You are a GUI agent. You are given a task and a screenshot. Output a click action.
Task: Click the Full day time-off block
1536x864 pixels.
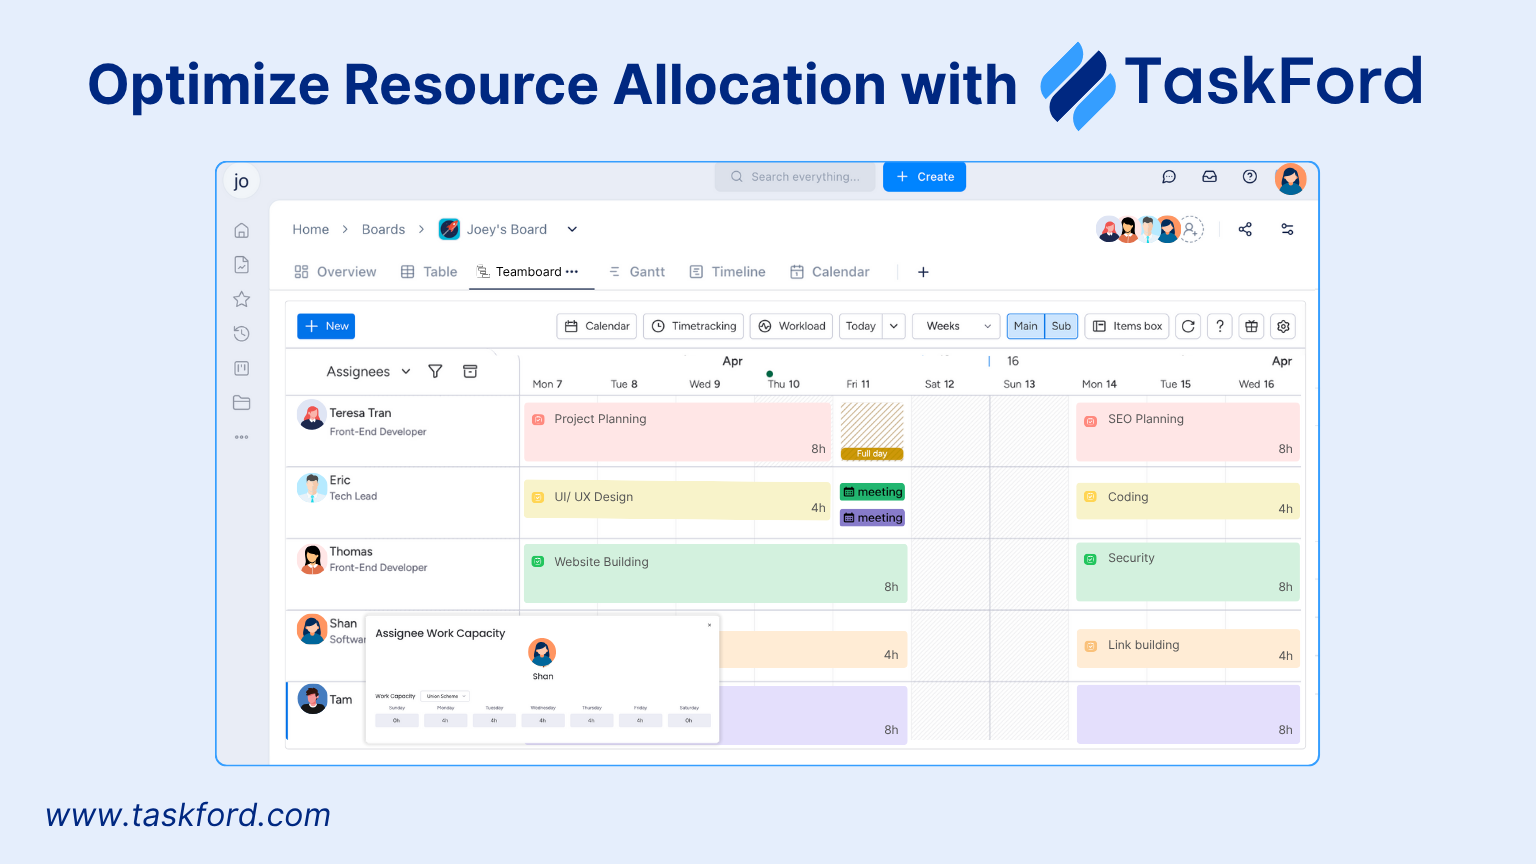coord(872,431)
